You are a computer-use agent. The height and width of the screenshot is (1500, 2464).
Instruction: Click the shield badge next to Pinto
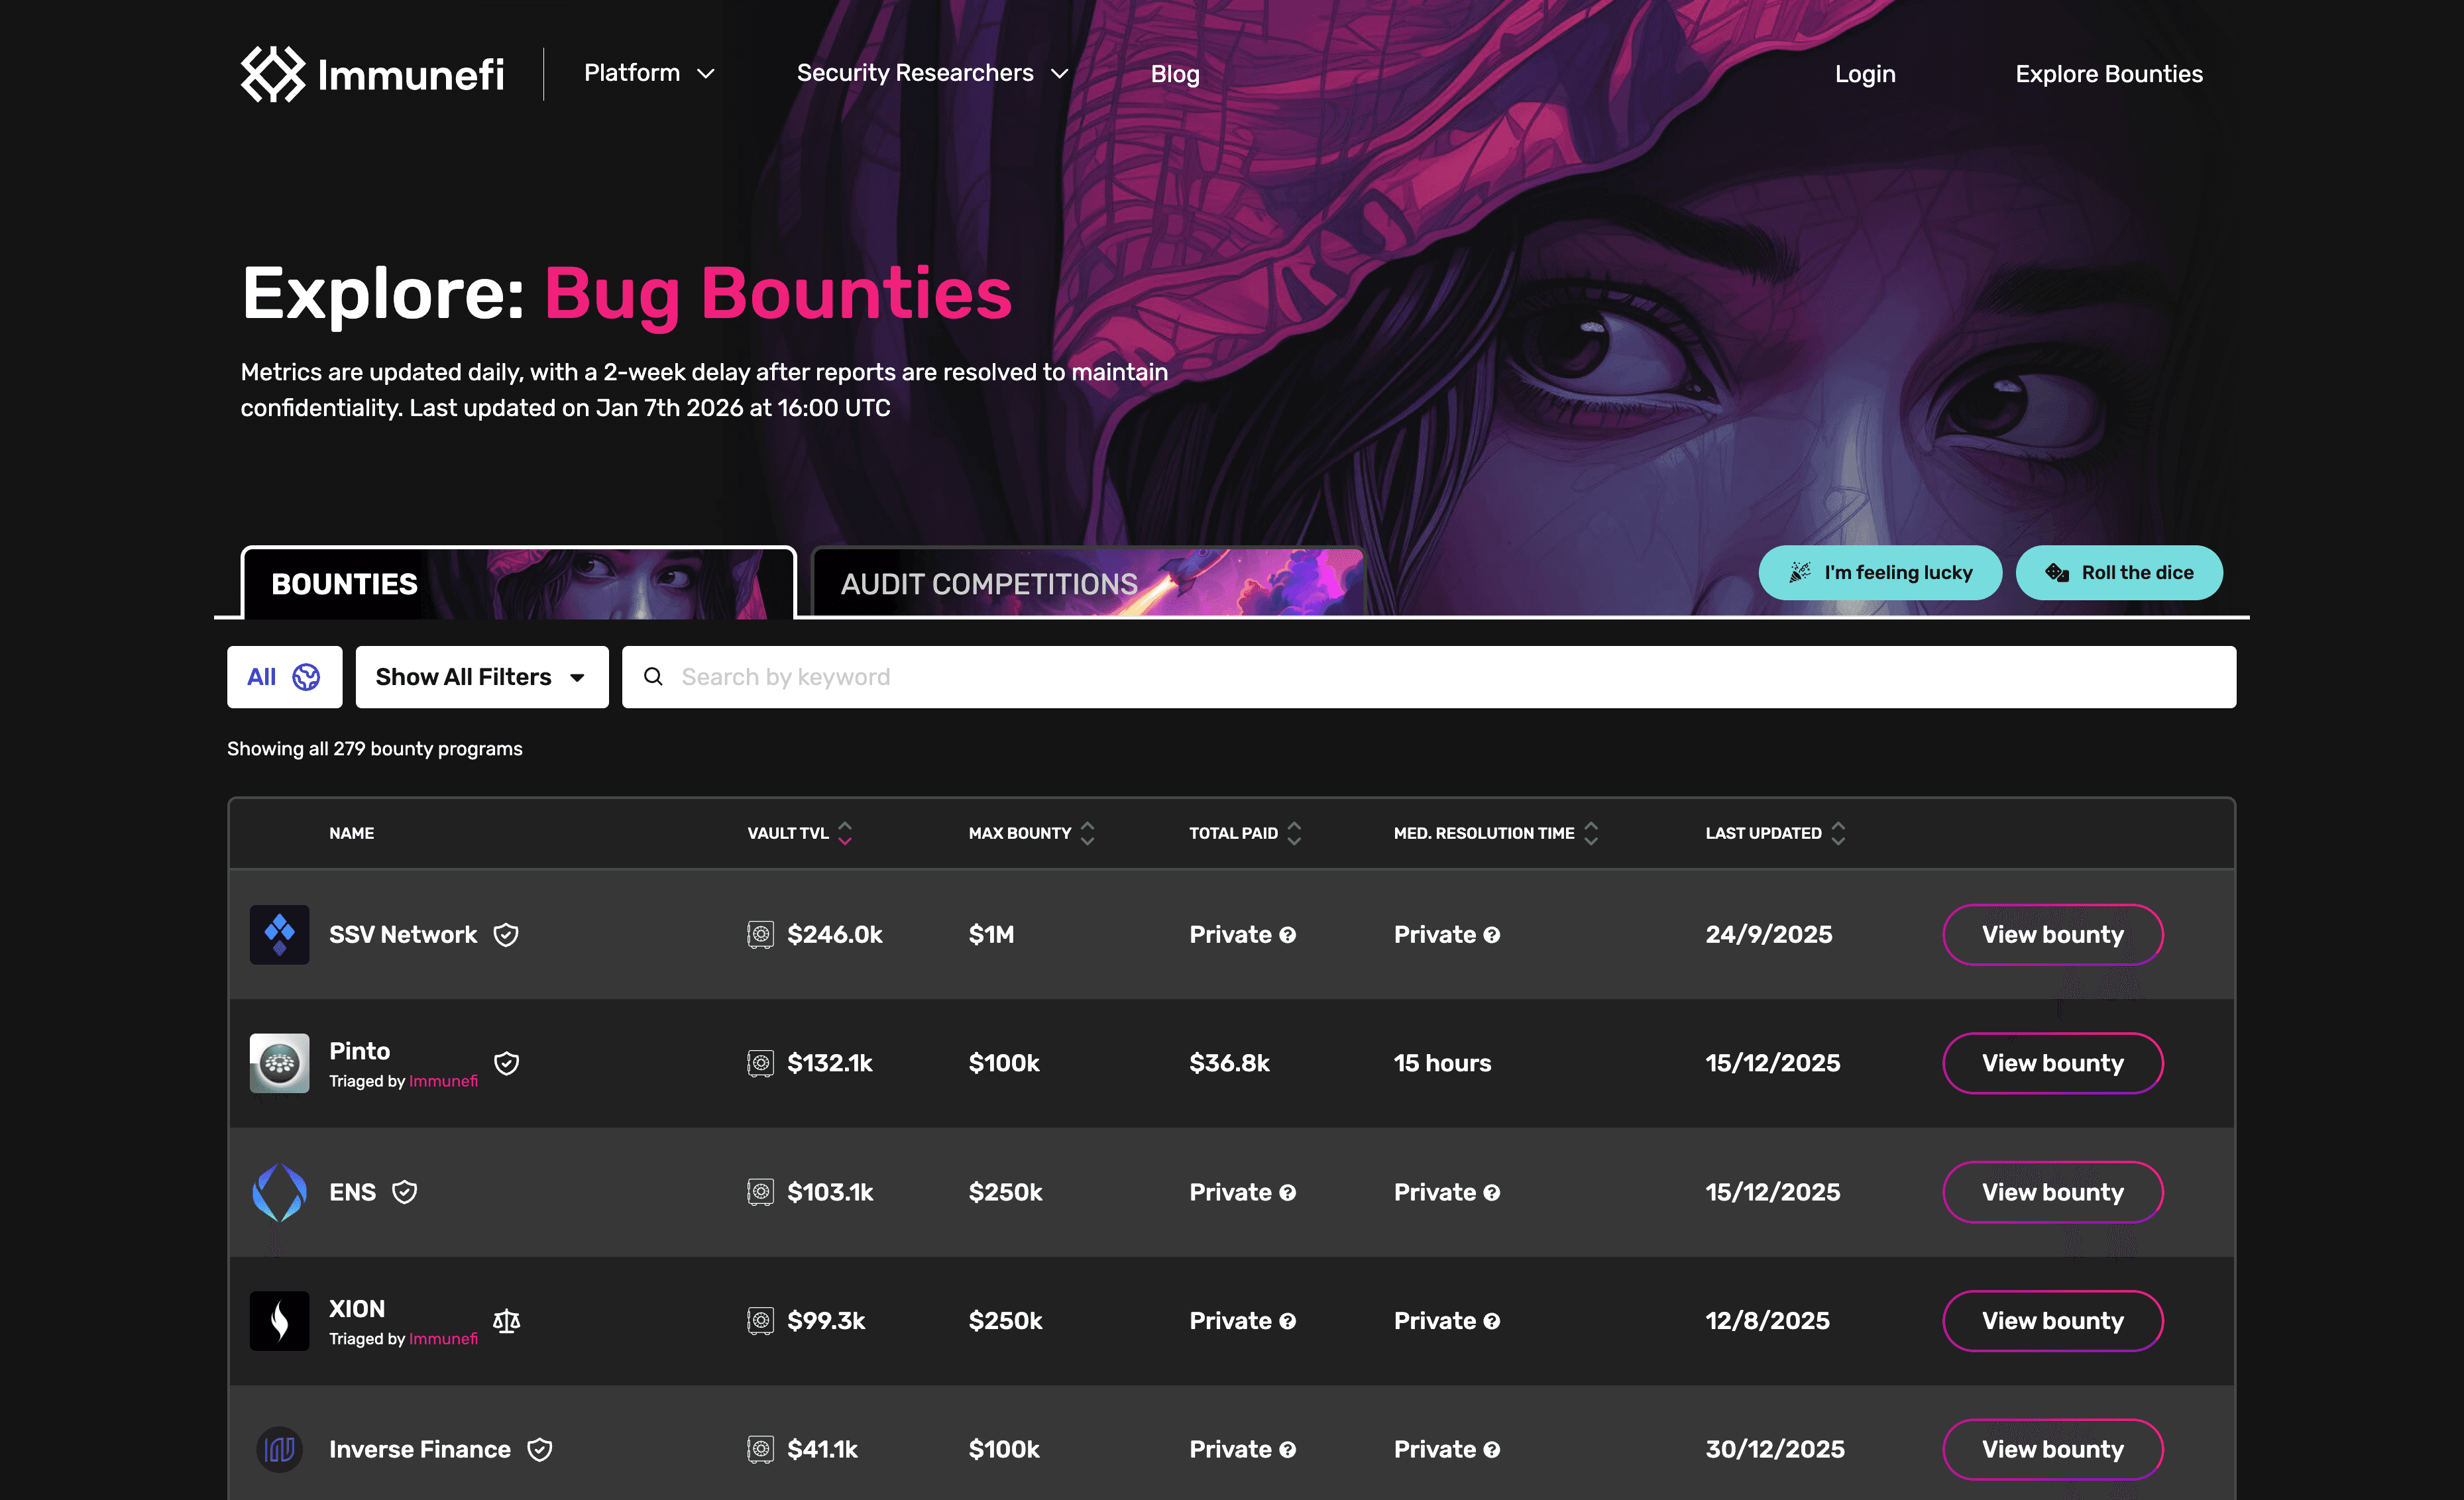(507, 1063)
